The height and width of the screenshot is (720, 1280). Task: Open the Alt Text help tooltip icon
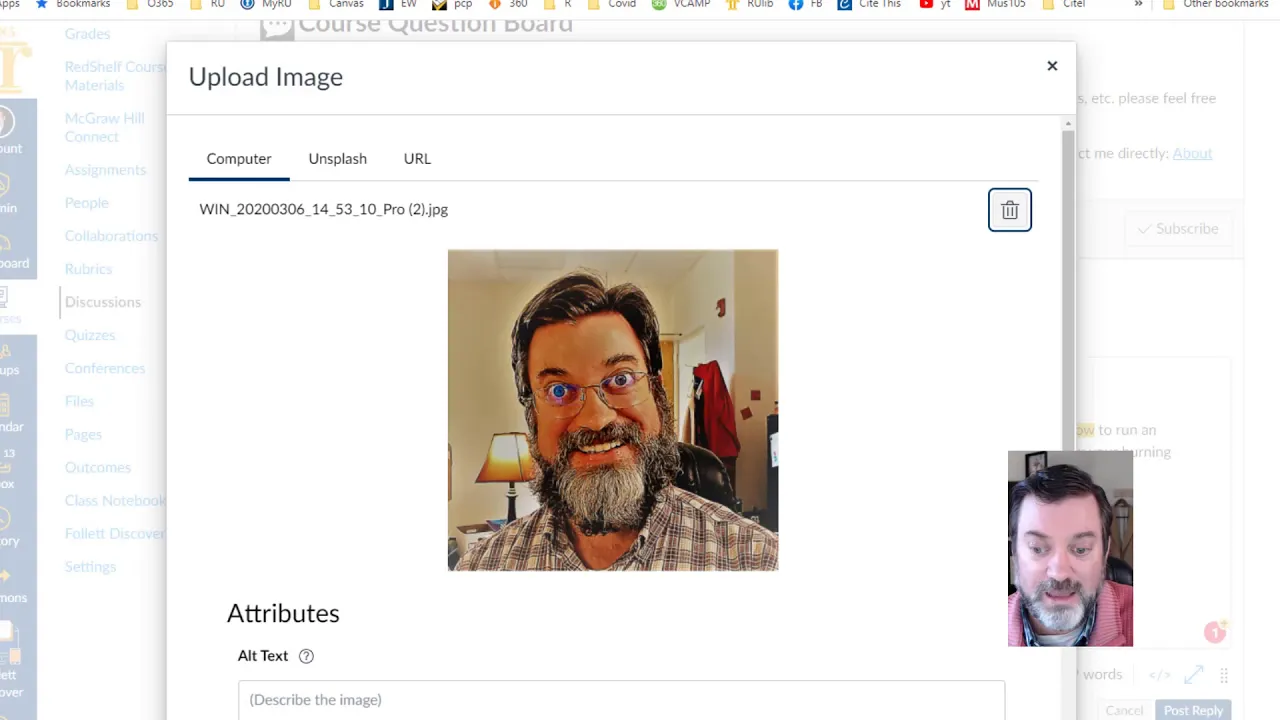tap(306, 656)
